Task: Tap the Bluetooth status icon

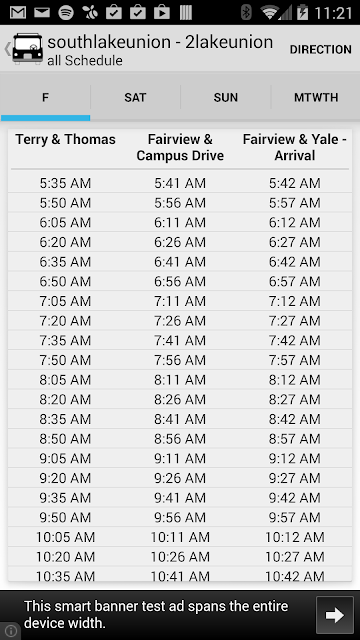Action: (246, 13)
